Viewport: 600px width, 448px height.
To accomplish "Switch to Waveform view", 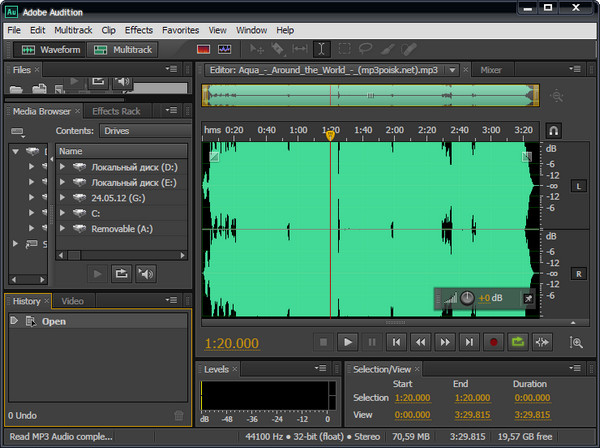I will (52, 48).
